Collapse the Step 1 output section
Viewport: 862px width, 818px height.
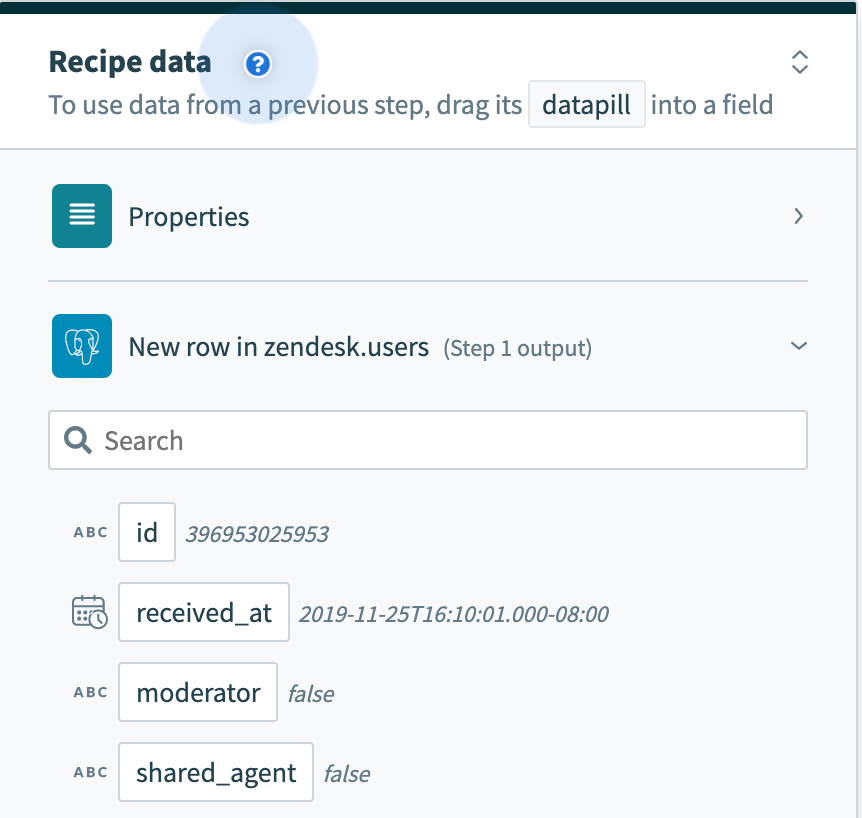(798, 346)
